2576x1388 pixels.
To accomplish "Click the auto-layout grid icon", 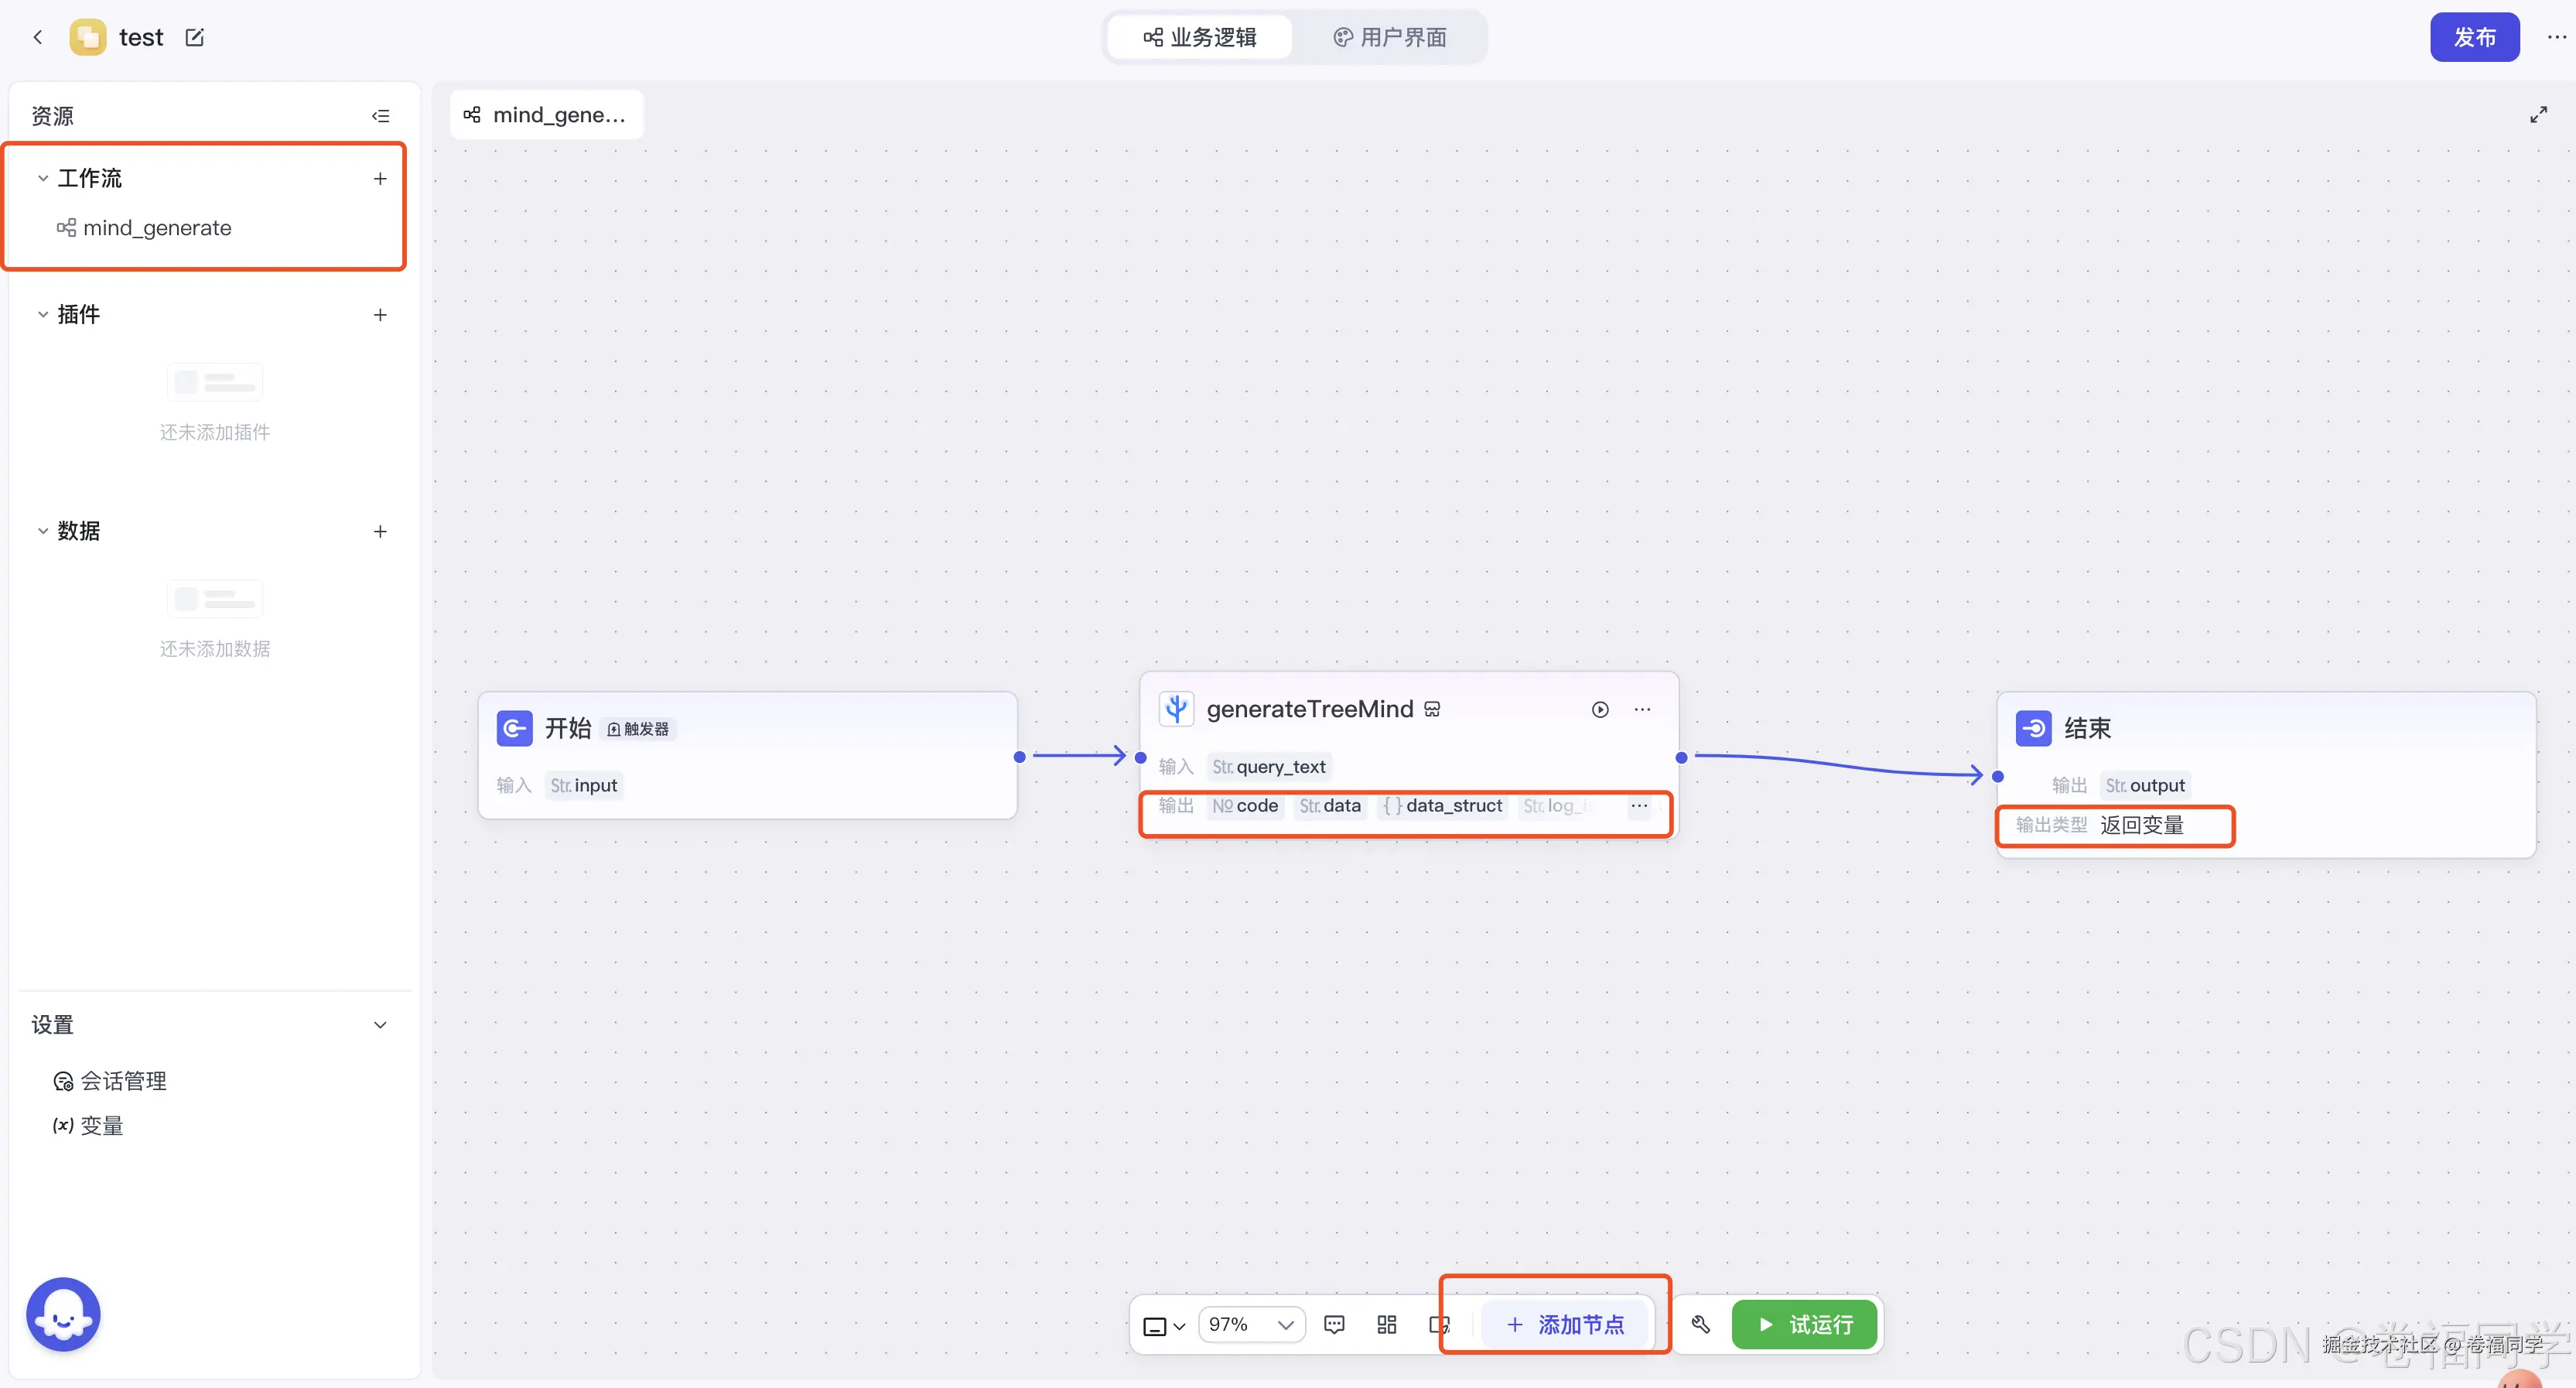I will tap(1387, 1325).
